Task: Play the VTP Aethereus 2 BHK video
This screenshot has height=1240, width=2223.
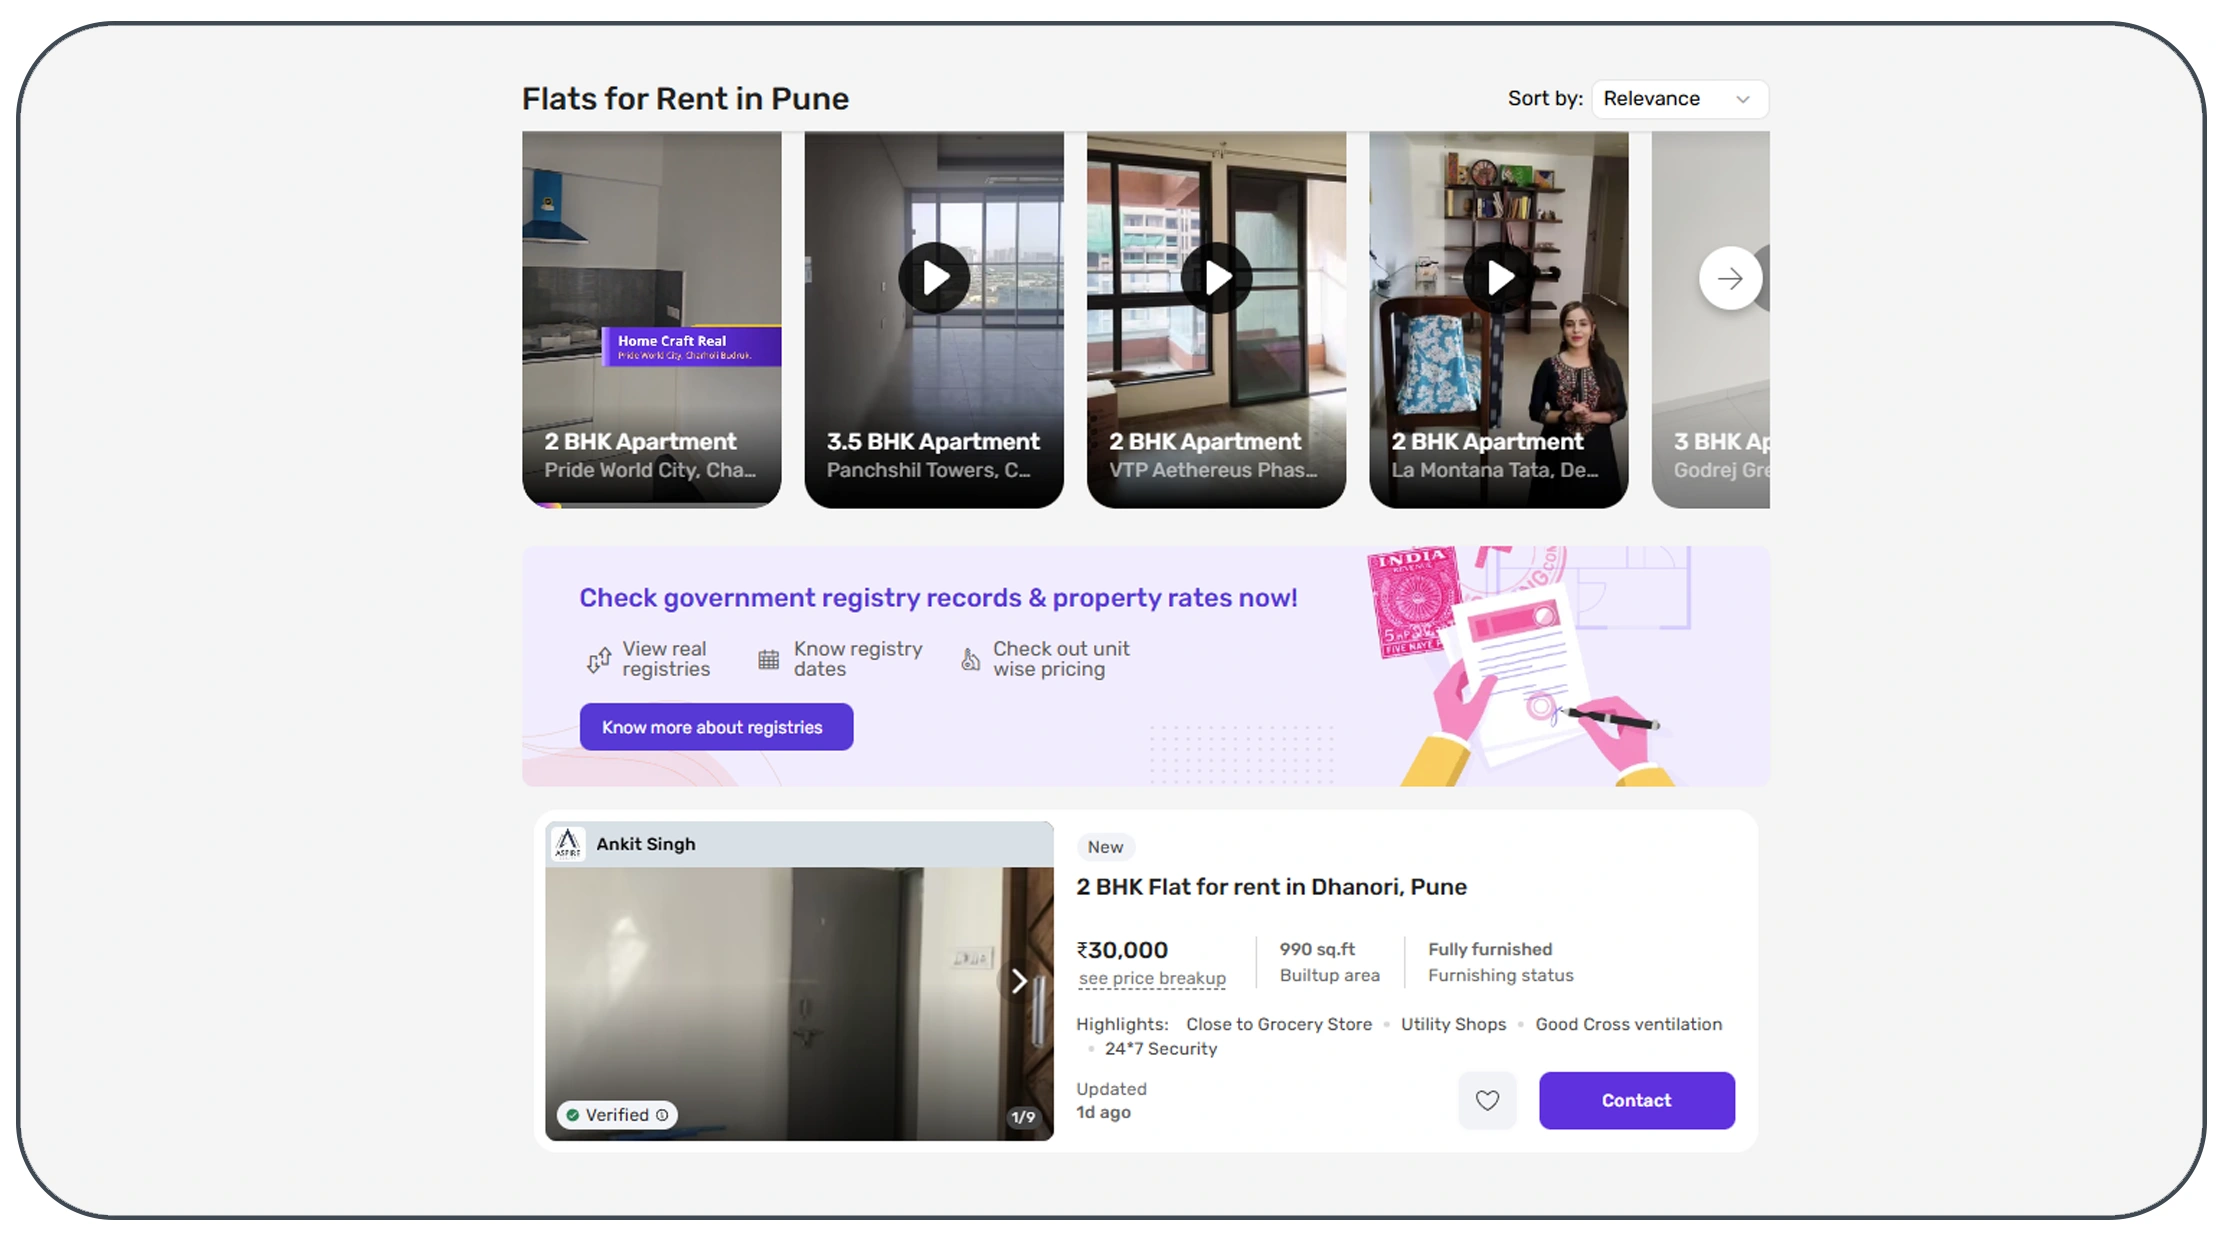Action: click(x=1216, y=278)
